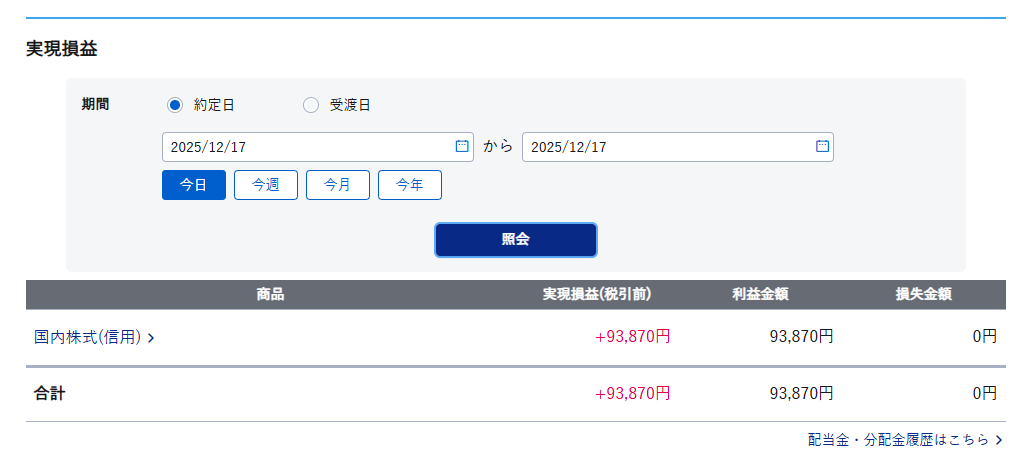
Task: Click the 利益金額 column header
Action: coord(760,294)
